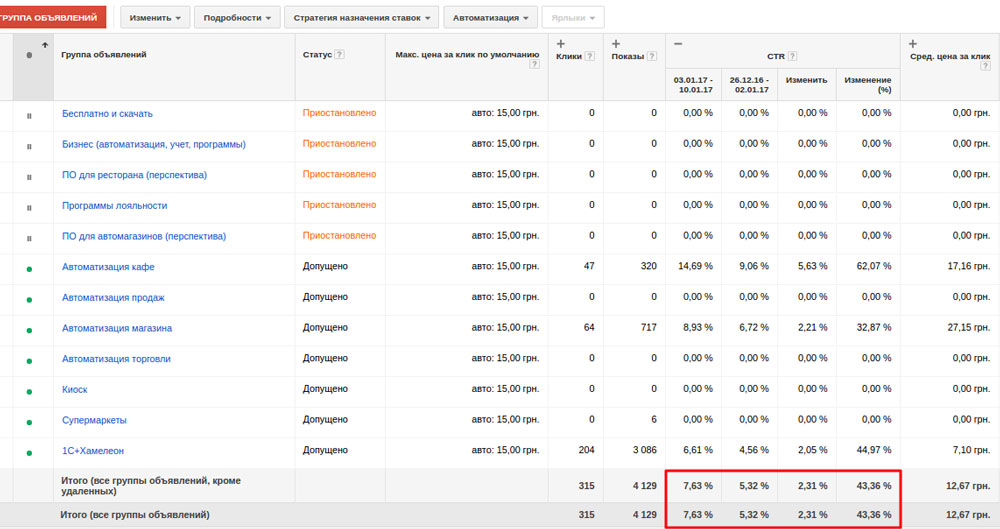Open ad group 'Бесплатно и скачать'
1000x529 pixels.
107,114
